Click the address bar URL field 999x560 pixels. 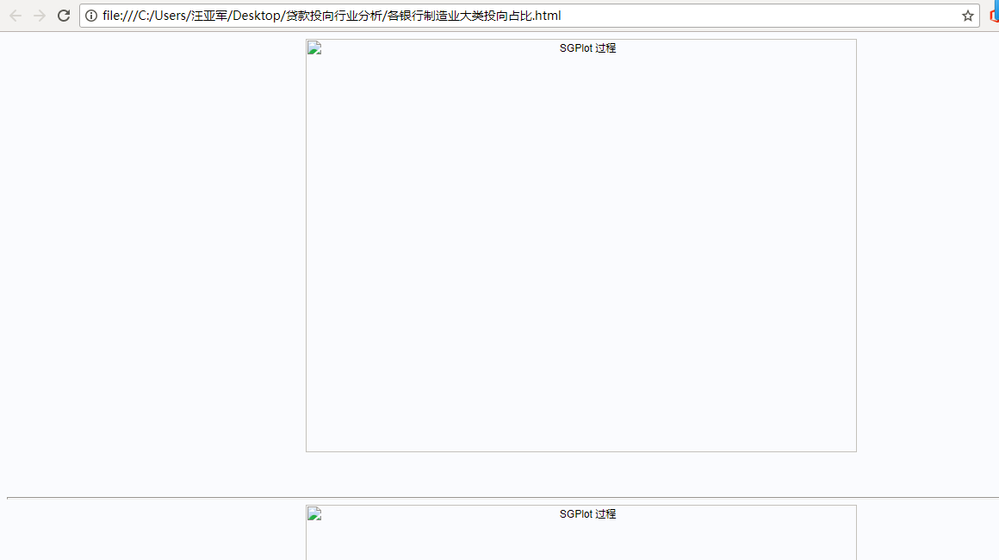tap(529, 16)
